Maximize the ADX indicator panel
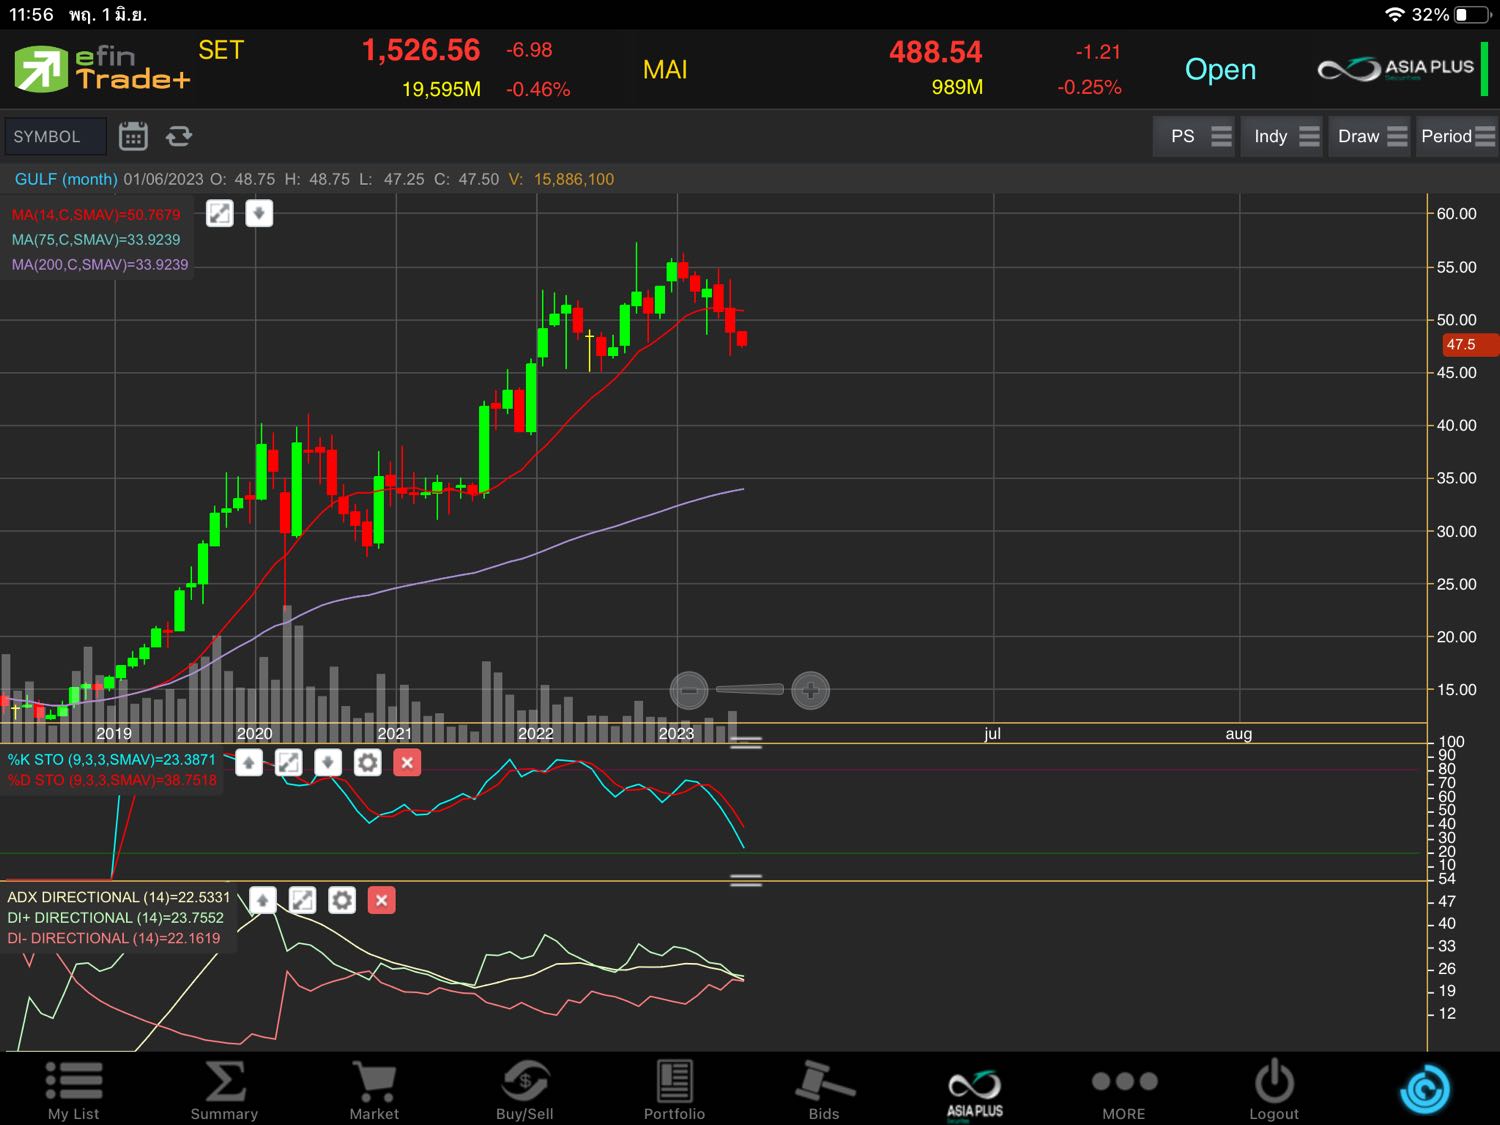1500x1125 pixels. click(302, 901)
